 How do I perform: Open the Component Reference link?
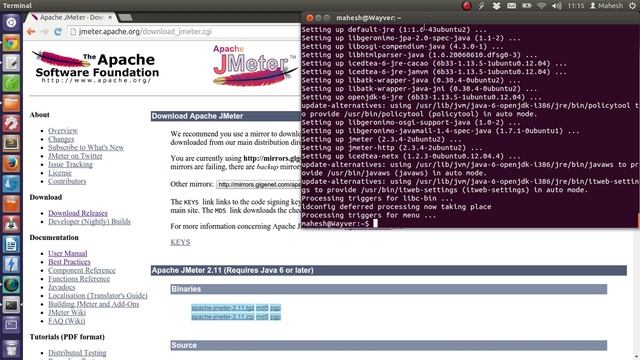[x=82, y=270]
